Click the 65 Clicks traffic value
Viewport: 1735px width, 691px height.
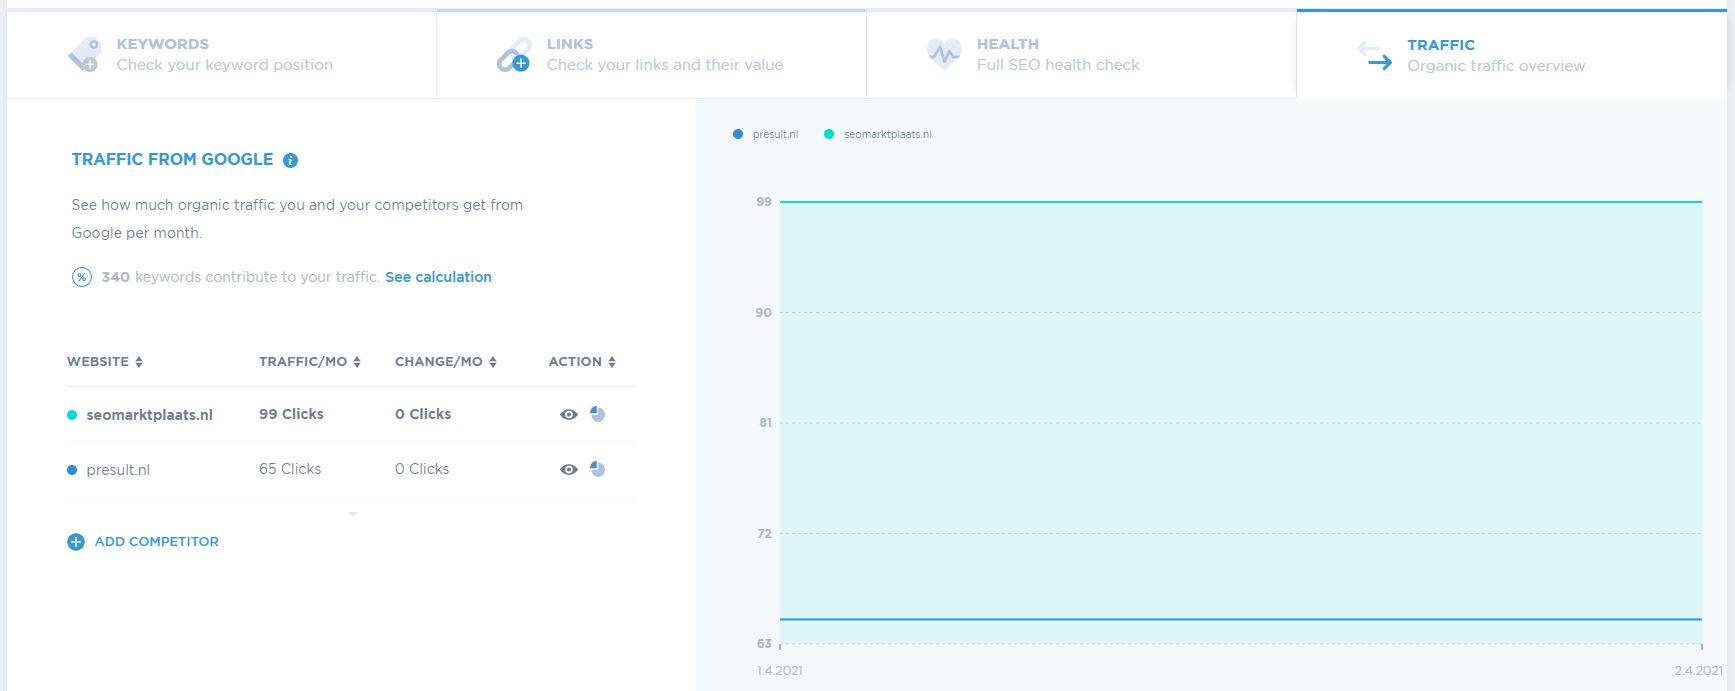point(290,469)
